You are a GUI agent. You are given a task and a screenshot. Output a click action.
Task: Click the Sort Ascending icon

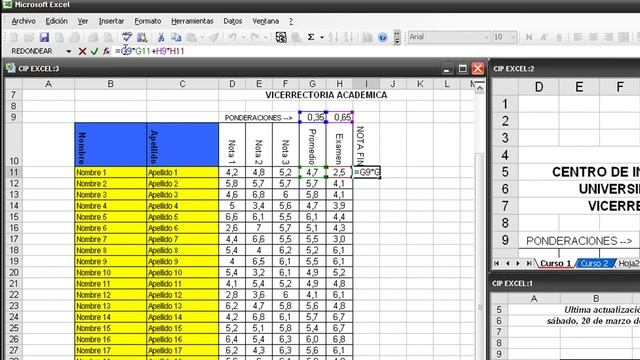click(x=333, y=38)
